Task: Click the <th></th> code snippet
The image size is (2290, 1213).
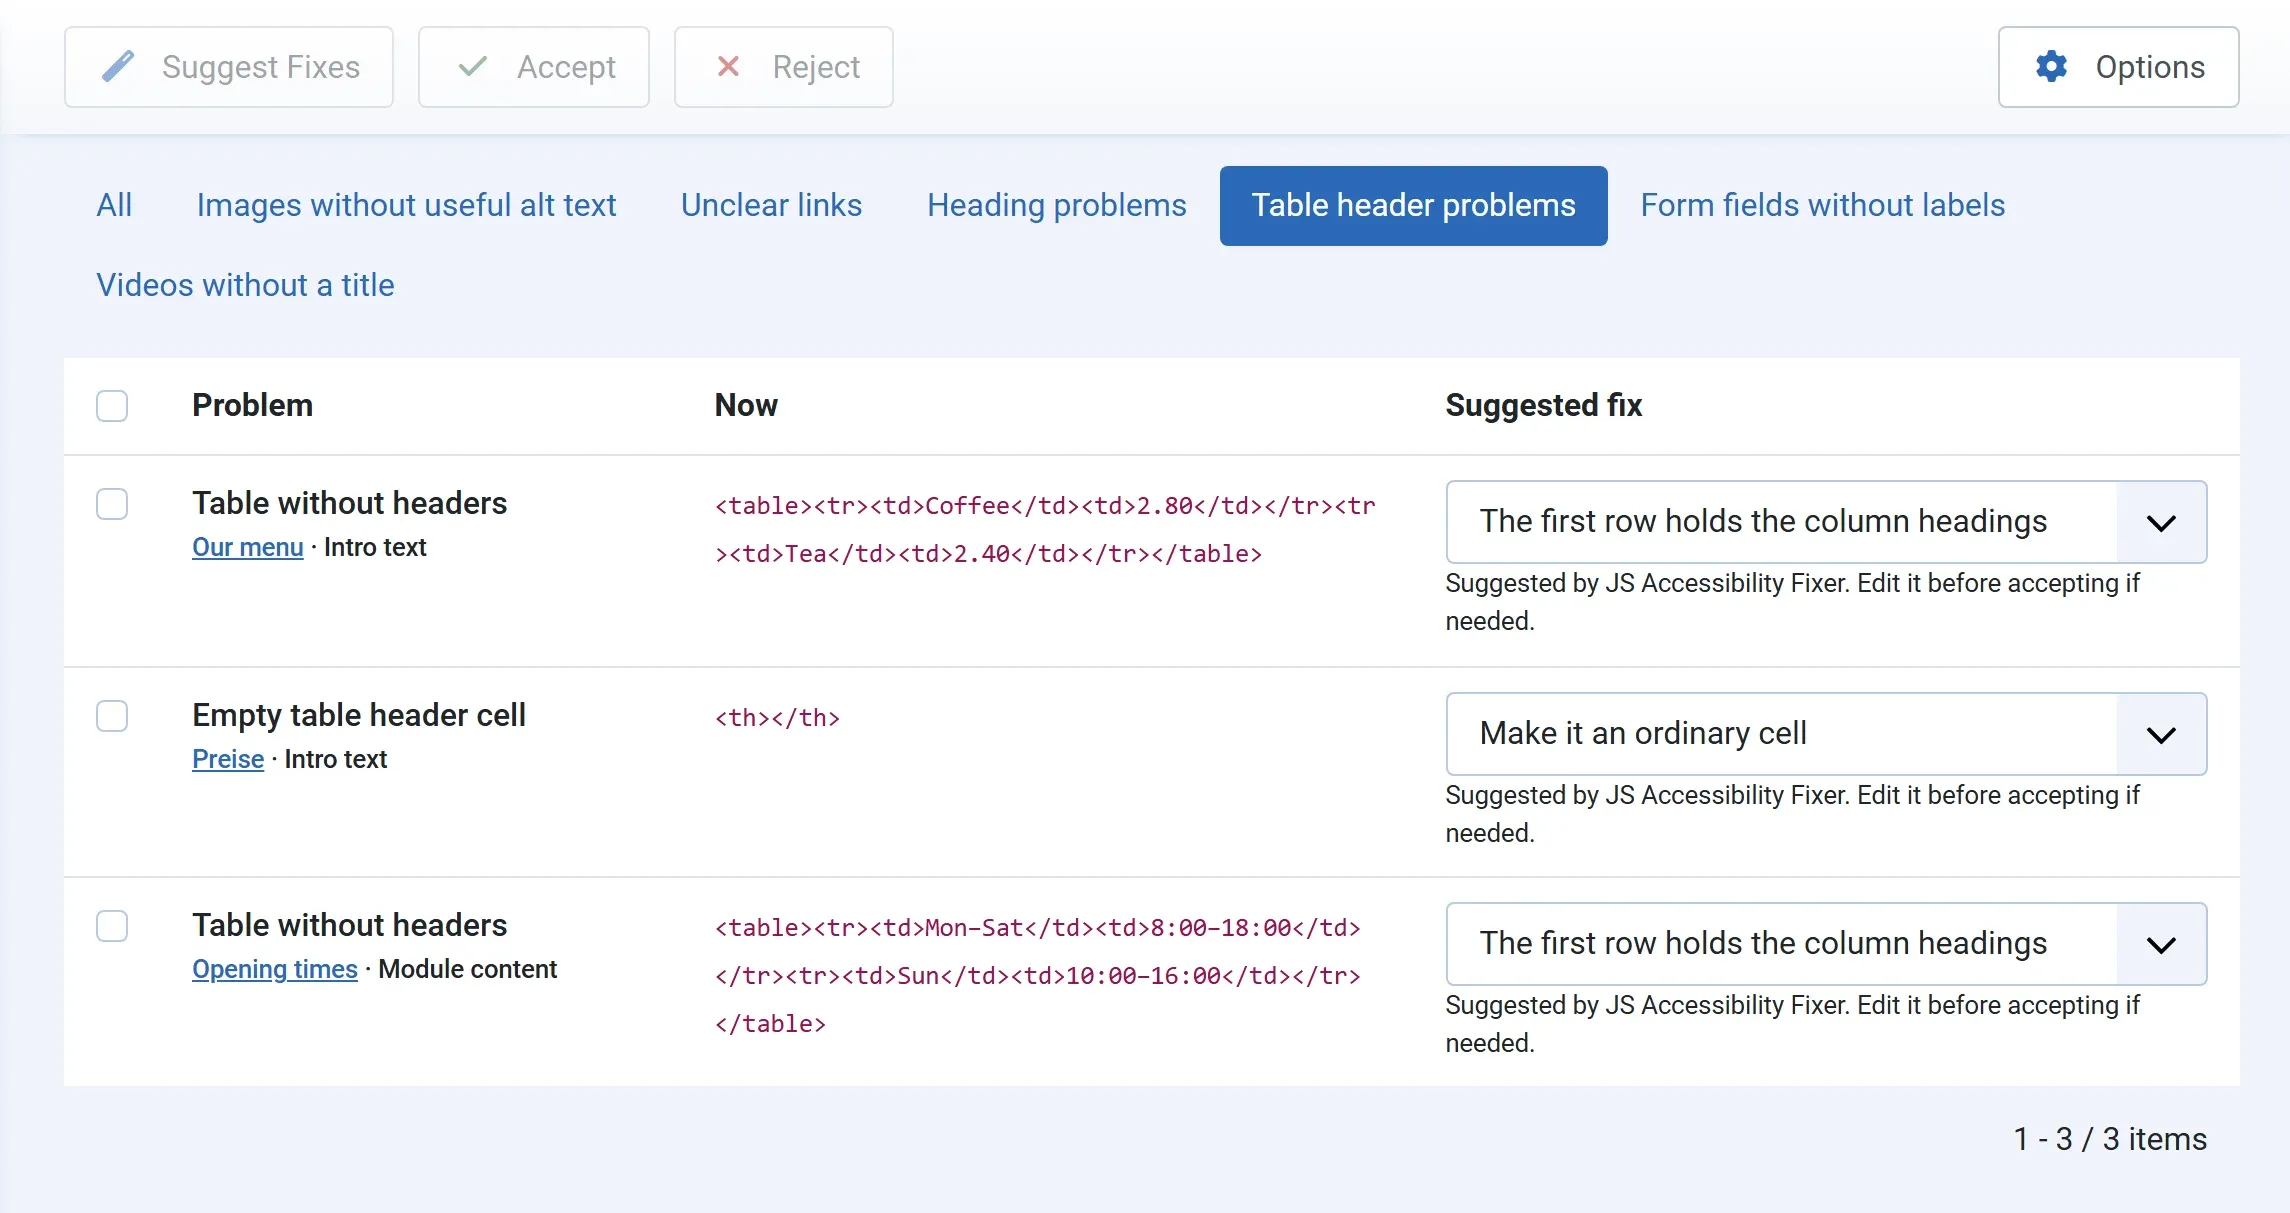Action: coord(777,718)
